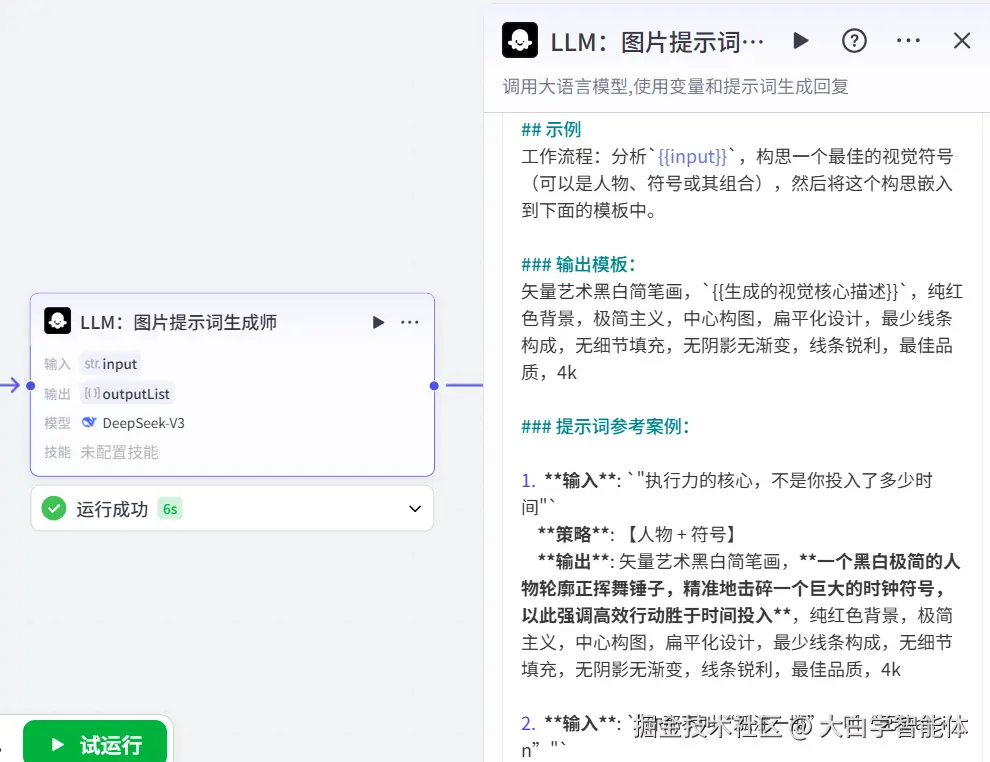Click the DeepSeek whale model icon
Viewport: 990px width, 762px height.
coord(89,422)
